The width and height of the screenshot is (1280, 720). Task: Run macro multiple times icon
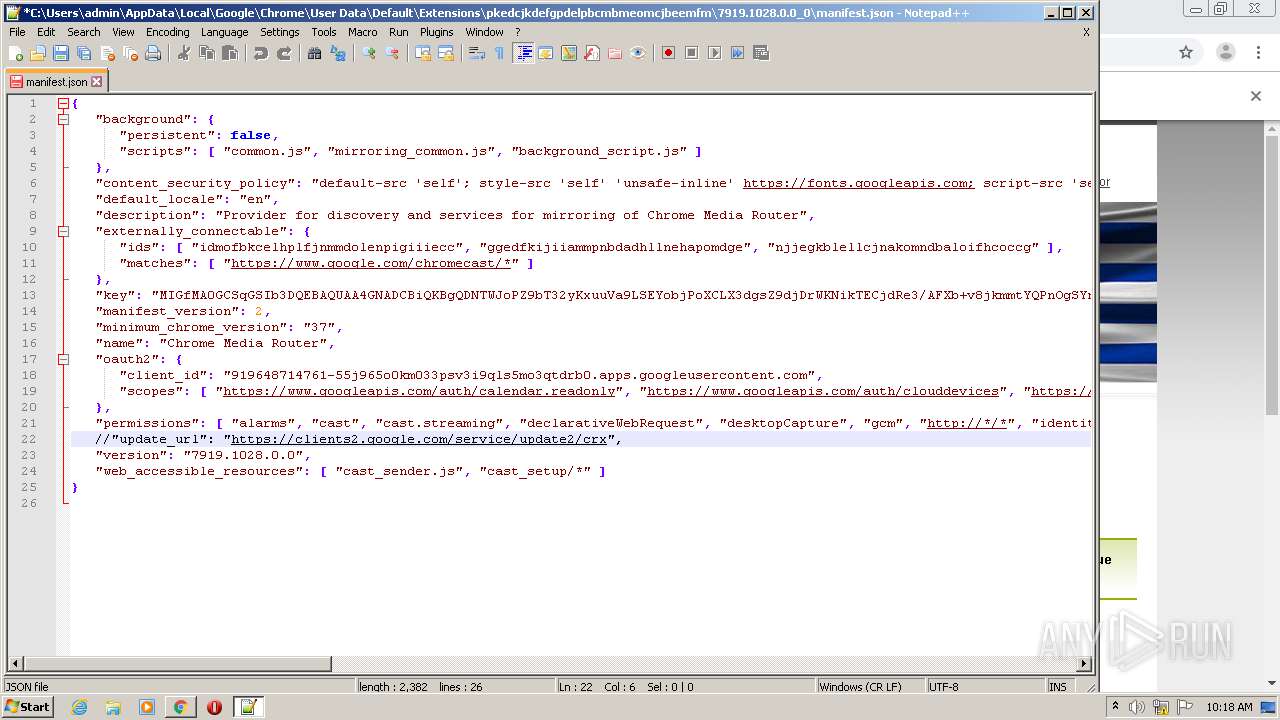point(738,53)
